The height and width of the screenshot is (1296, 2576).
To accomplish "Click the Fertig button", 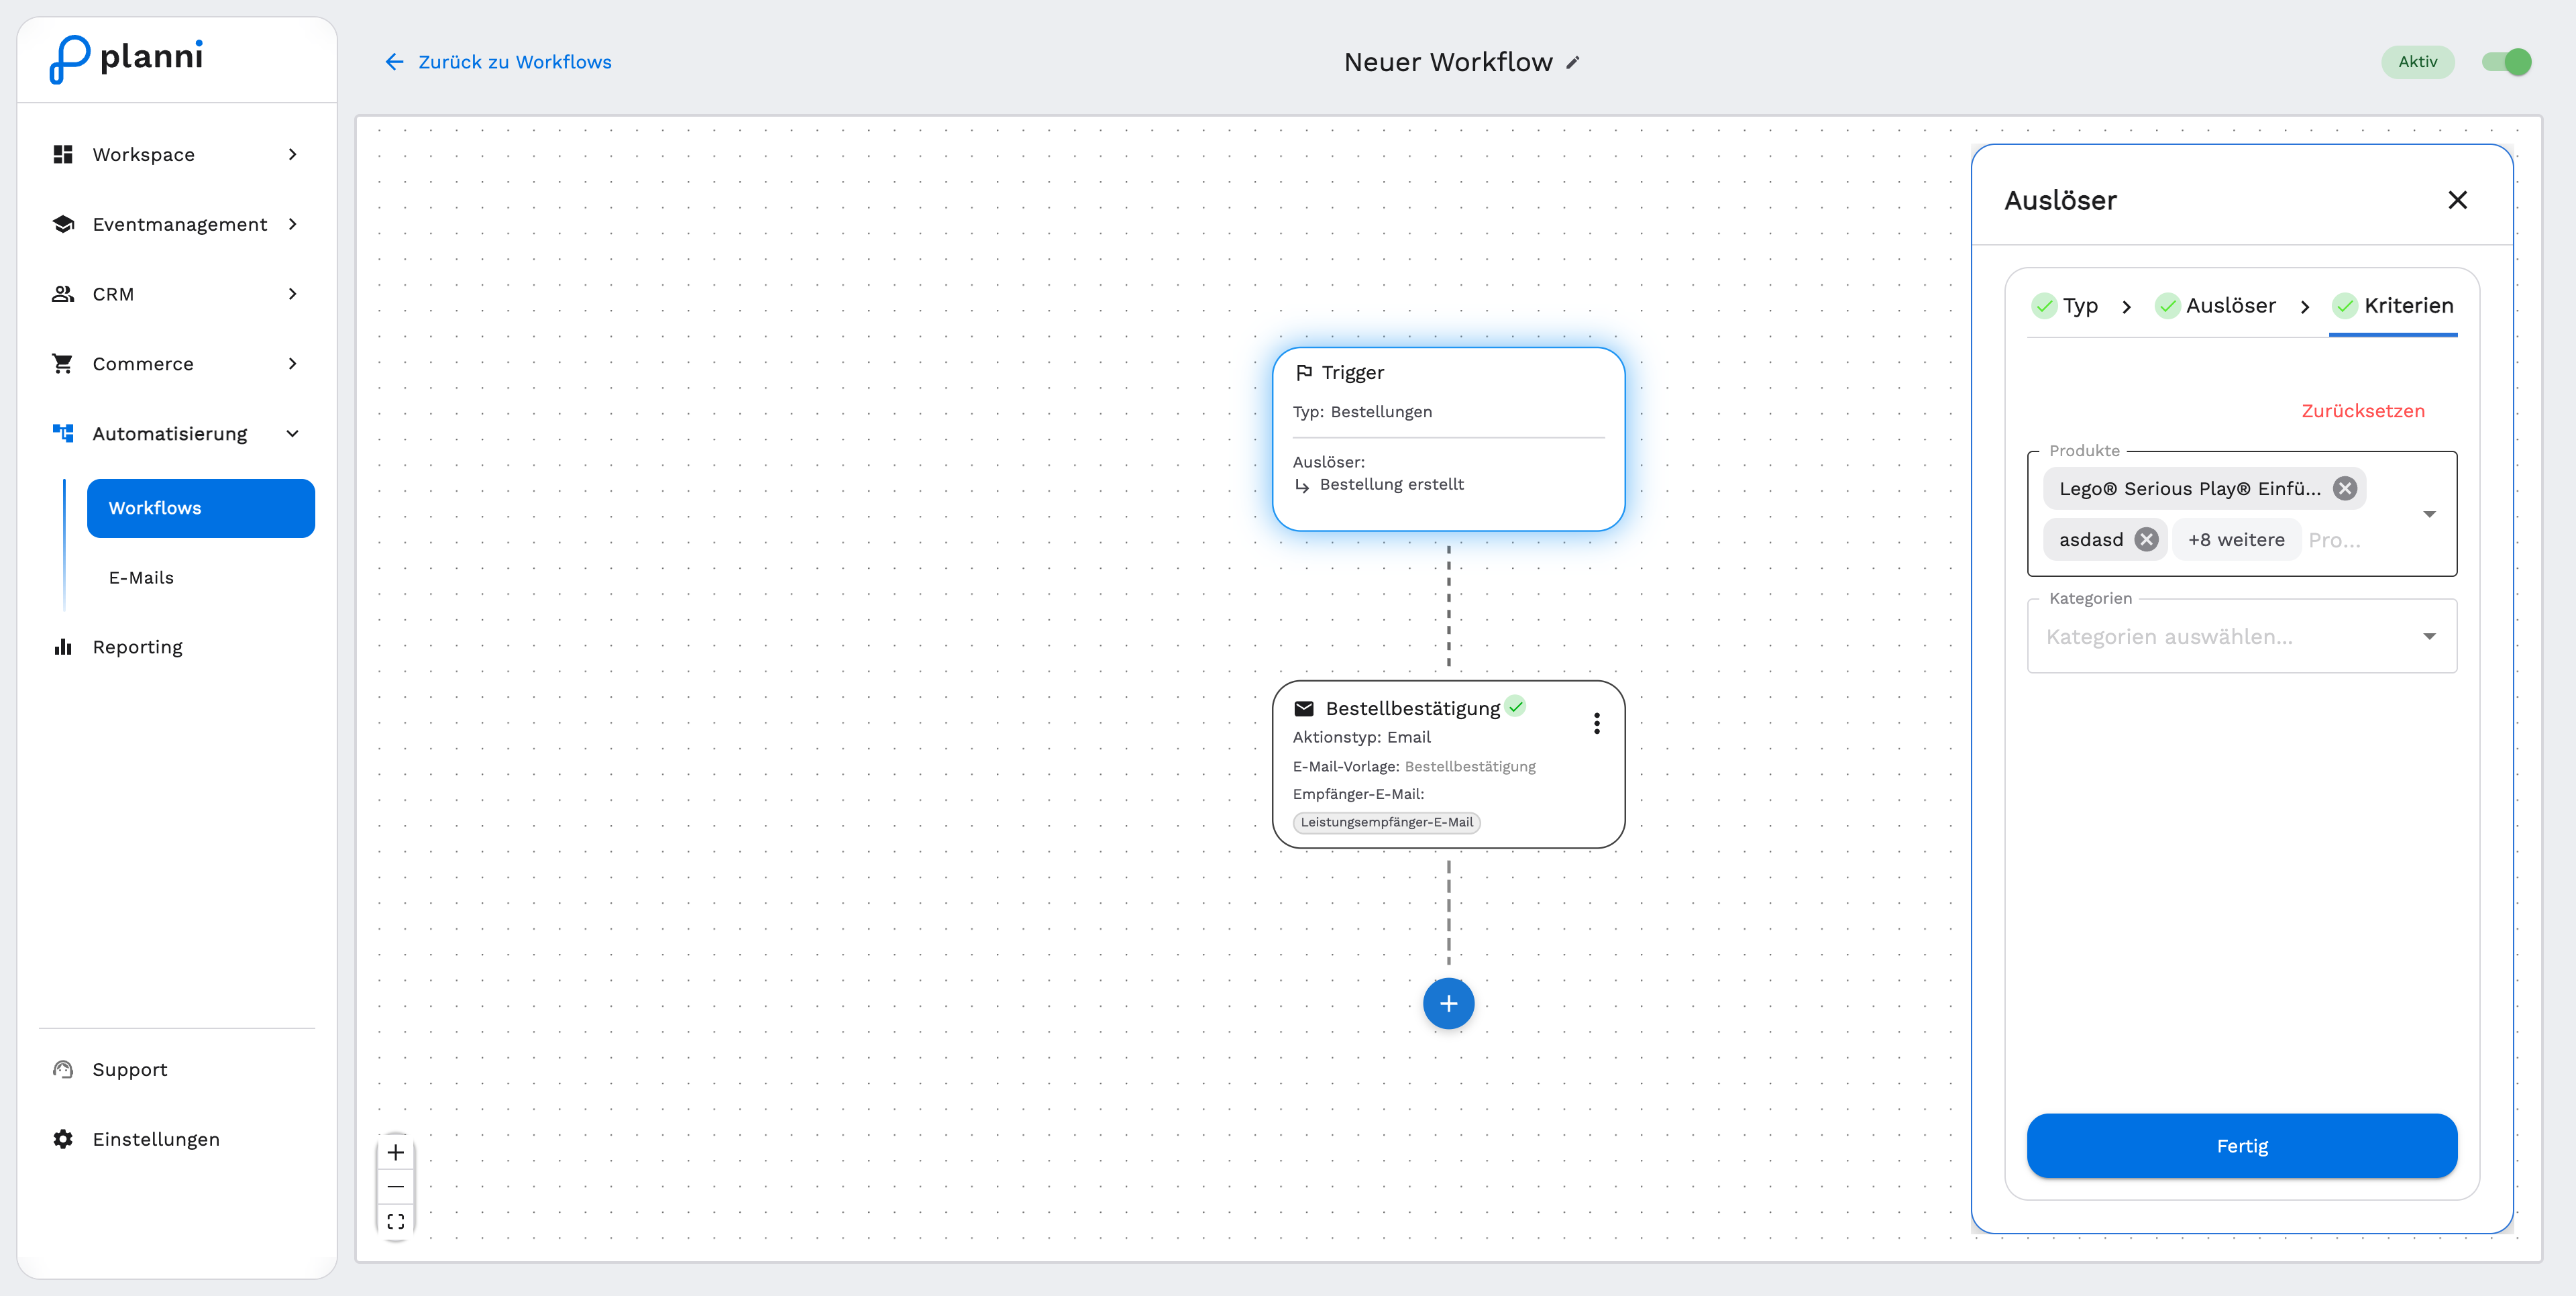I will pyautogui.click(x=2242, y=1146).
